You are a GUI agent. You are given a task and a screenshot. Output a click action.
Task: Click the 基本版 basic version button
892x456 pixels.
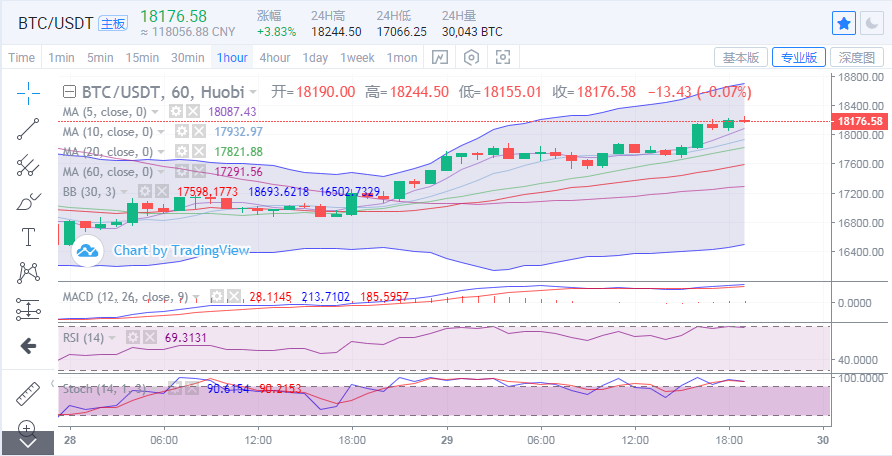point(741,57)
